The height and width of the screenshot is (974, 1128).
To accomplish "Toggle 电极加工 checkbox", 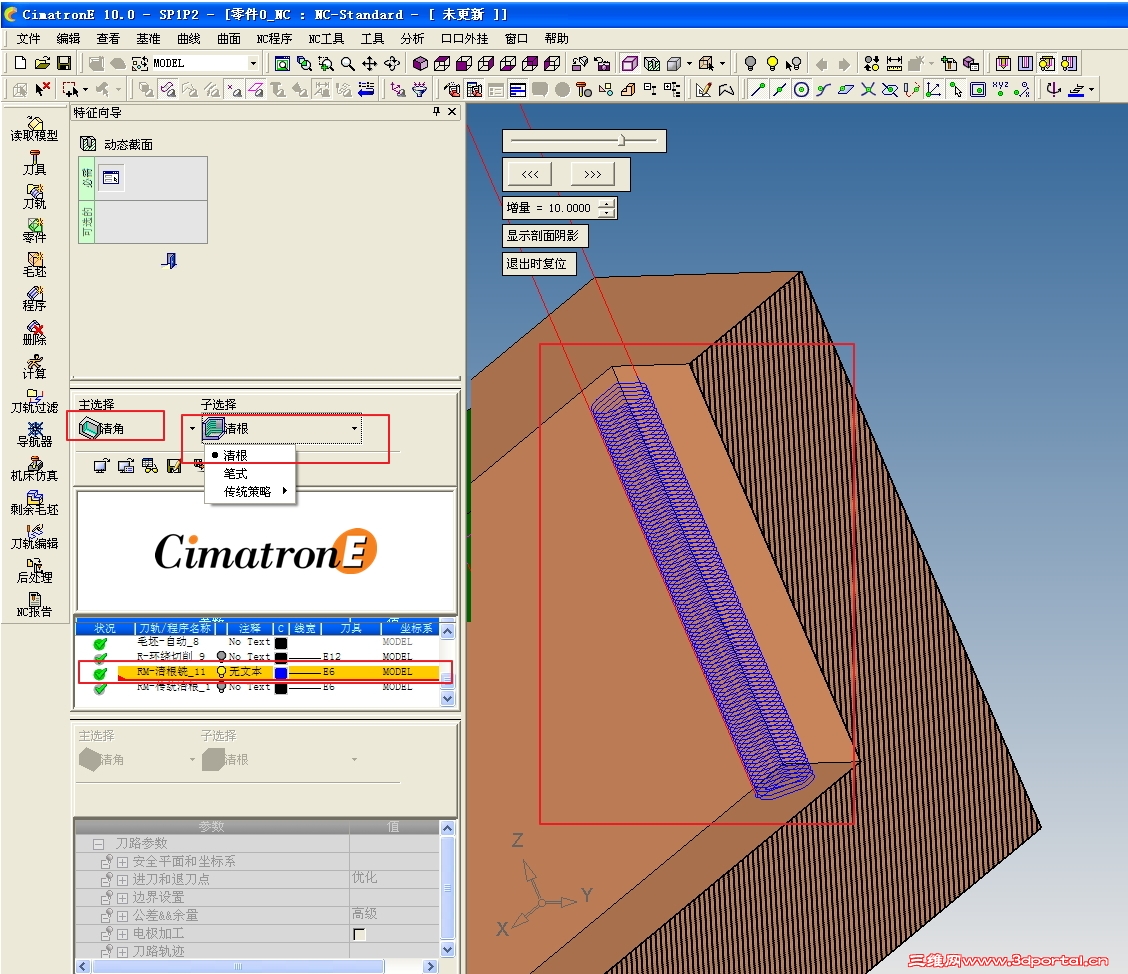I will click(360, 934).
